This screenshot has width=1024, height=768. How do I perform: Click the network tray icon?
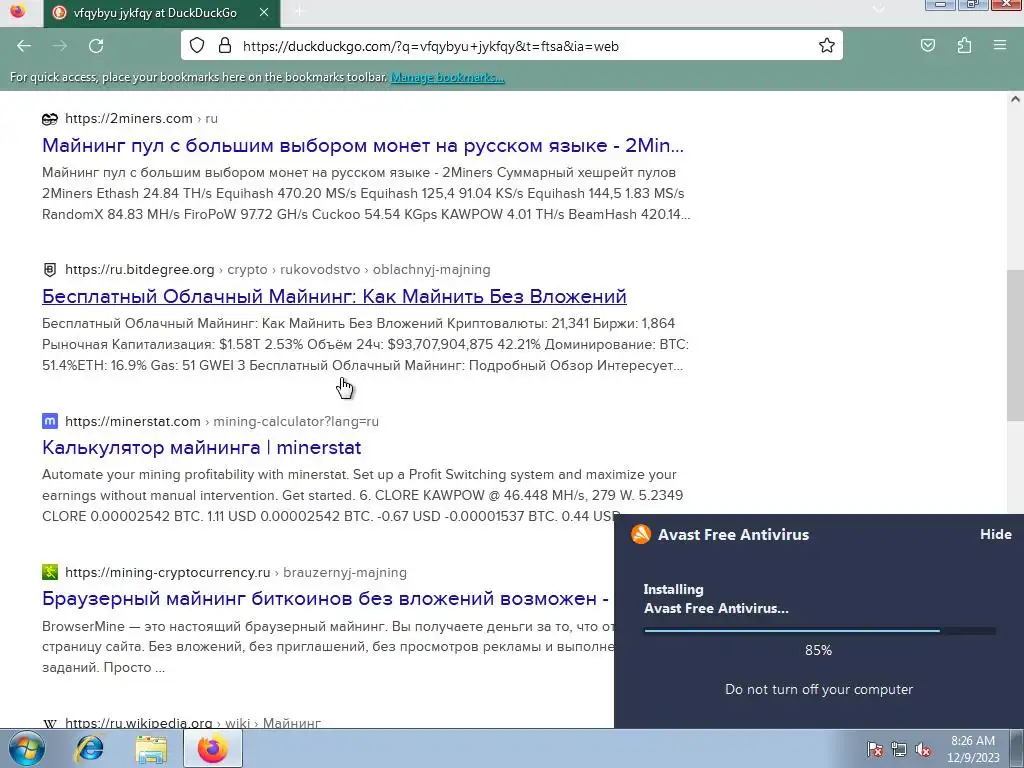pos(899,749)
